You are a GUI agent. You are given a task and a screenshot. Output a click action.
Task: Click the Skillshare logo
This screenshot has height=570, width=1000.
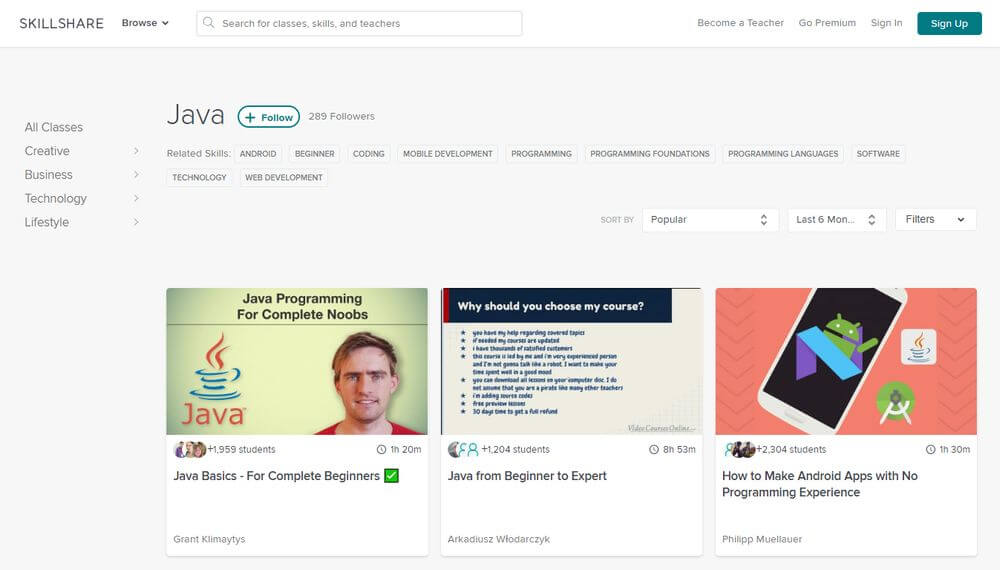point(61,24)
